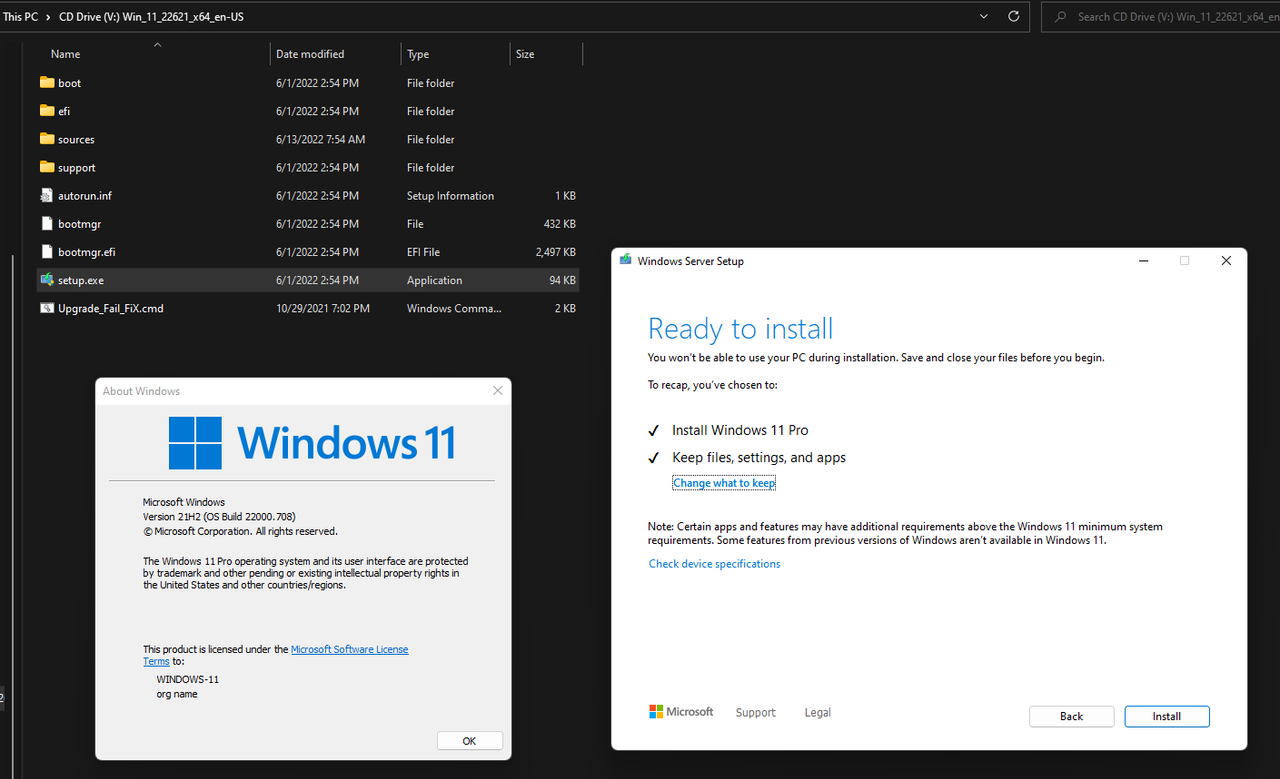Open Microsoft Software License Terms link
The height and width of the screenshot is (779, 1280).
pyautogui.click(x=349, y=649)
